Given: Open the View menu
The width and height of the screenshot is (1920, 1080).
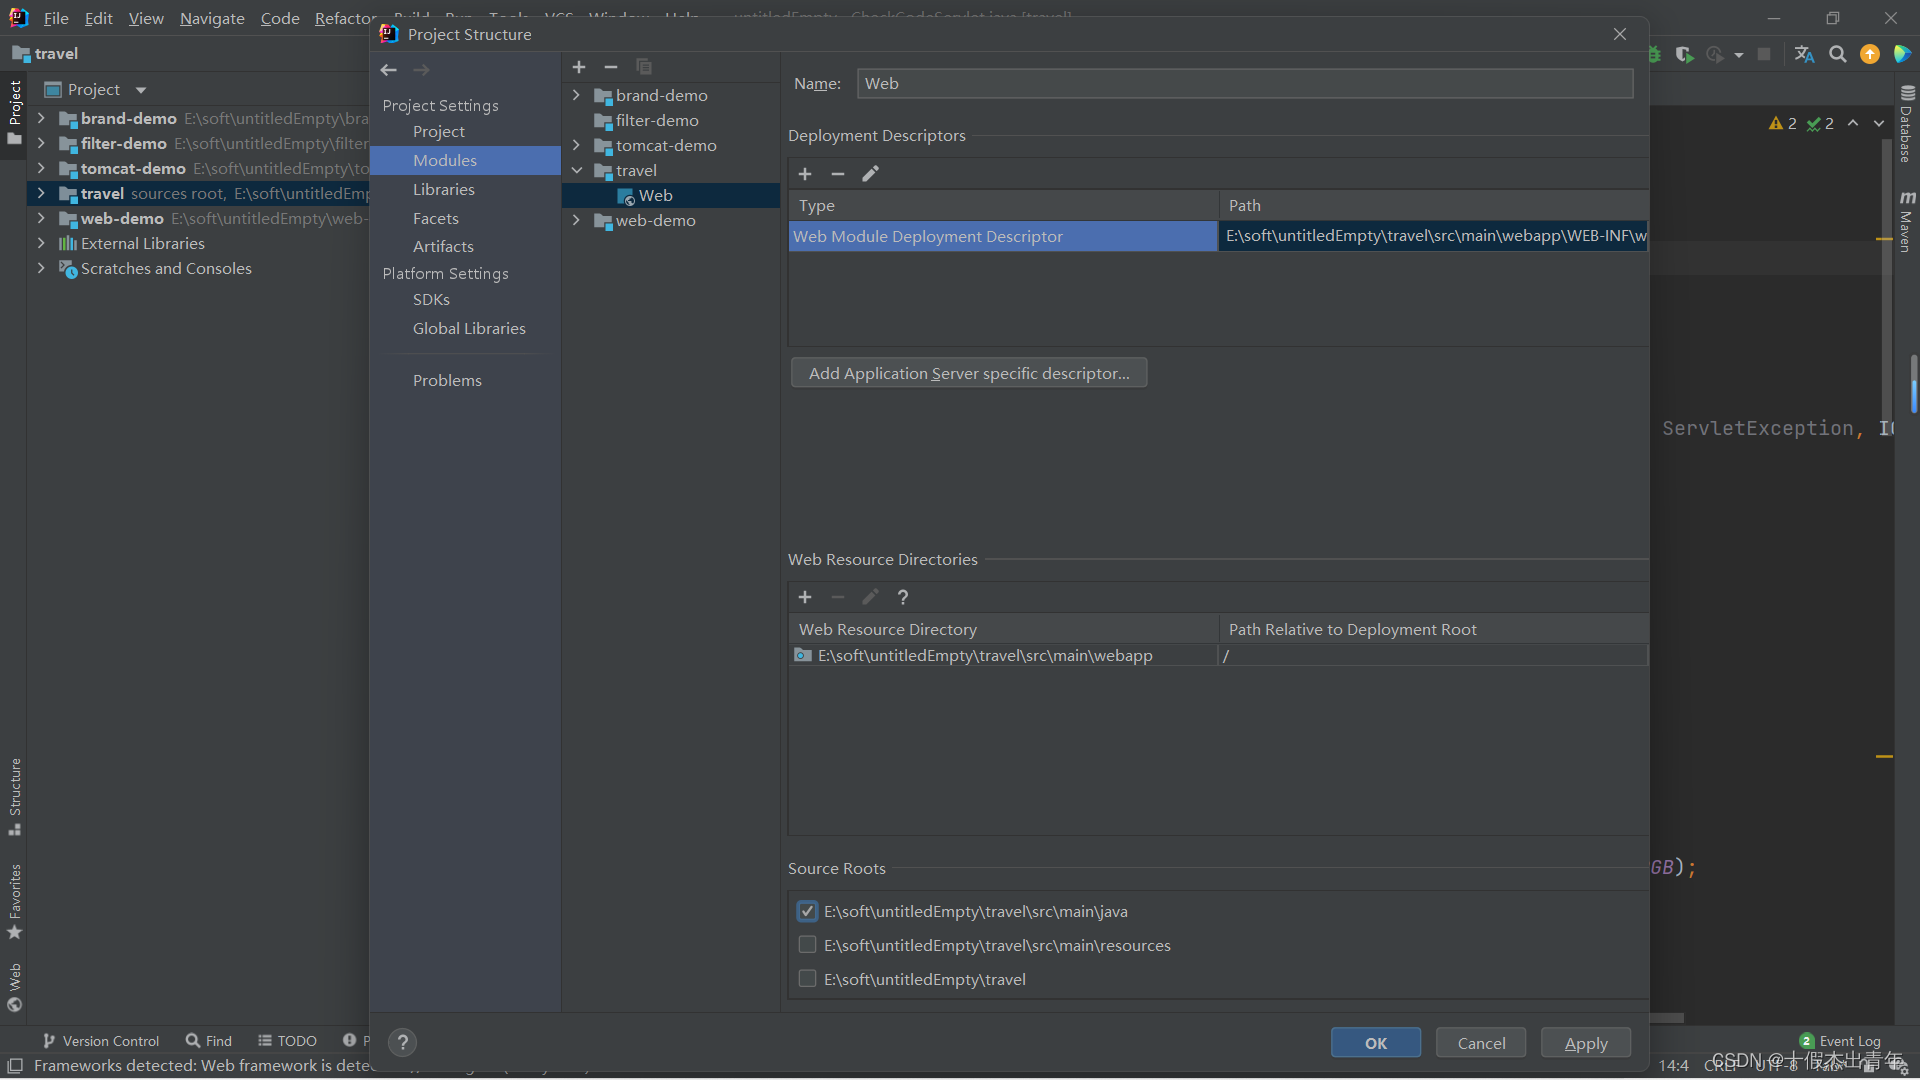Looking at the screenshot, I should pyautogui.click(x=146, y=18).
